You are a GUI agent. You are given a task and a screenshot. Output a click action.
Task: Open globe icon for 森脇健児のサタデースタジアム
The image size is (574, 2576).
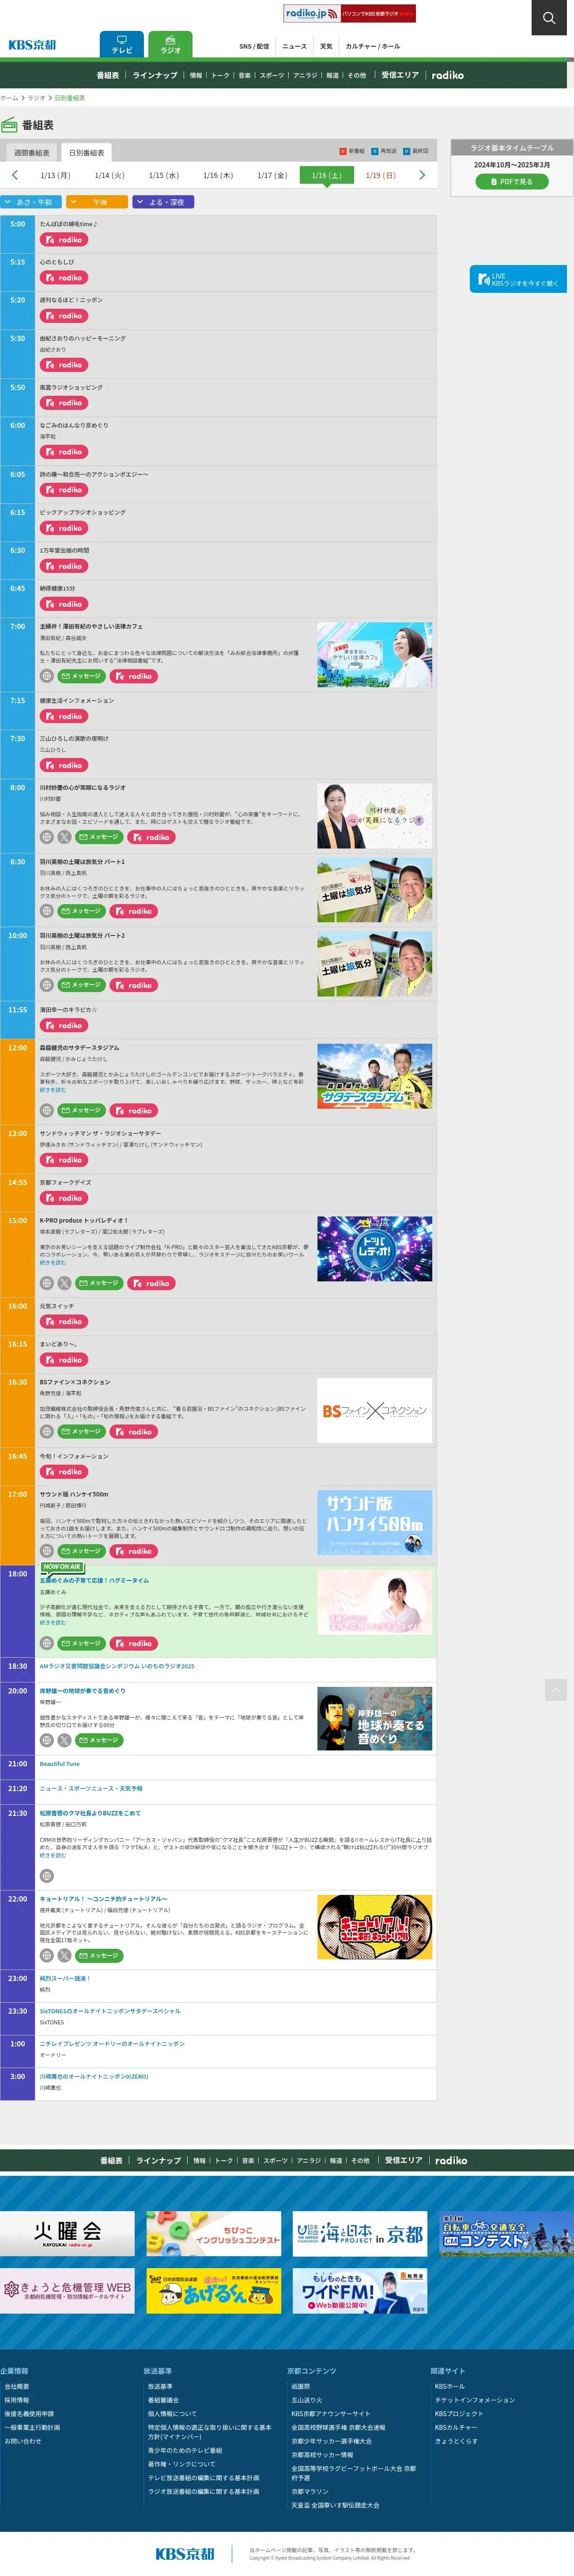46,1110
